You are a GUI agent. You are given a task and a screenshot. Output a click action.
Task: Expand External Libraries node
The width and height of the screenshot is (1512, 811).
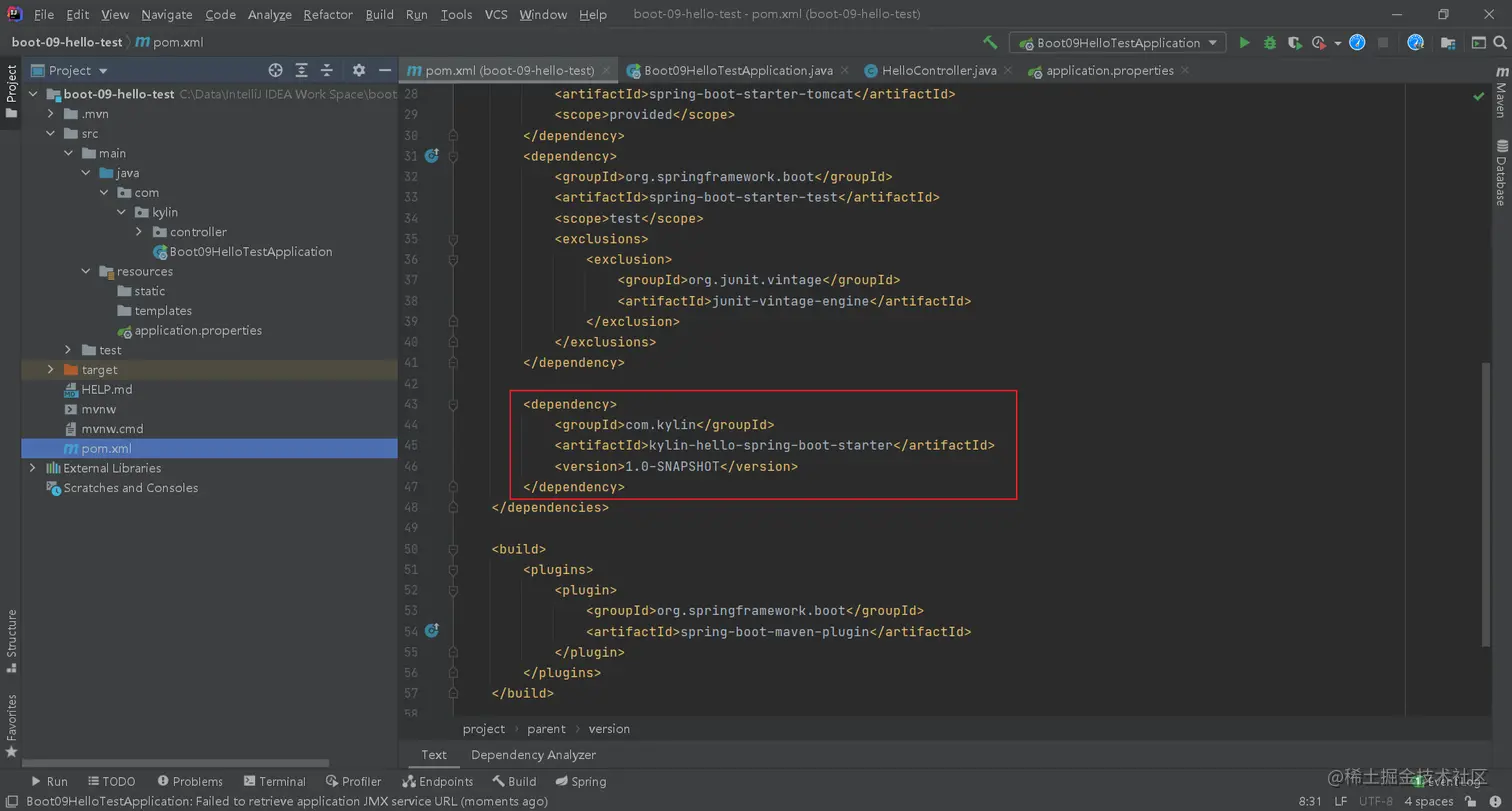pos(33,468)
